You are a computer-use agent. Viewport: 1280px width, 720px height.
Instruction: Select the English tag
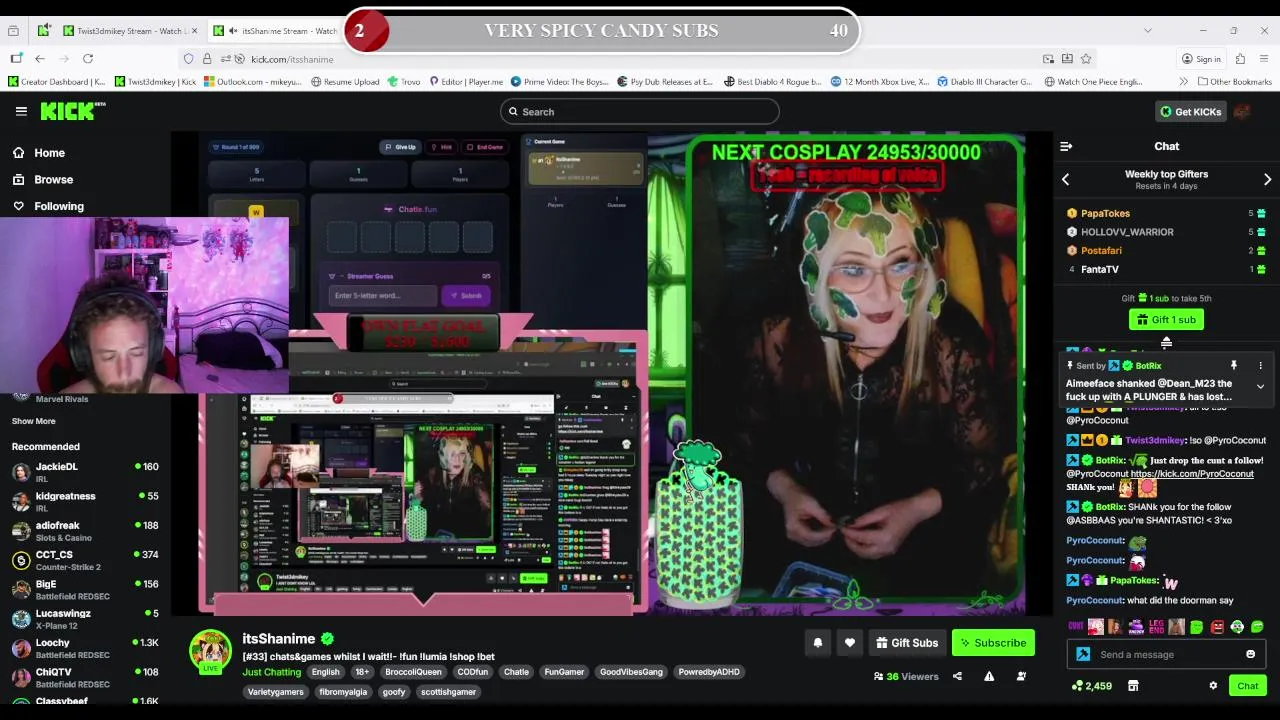click(x=325, y=672)
